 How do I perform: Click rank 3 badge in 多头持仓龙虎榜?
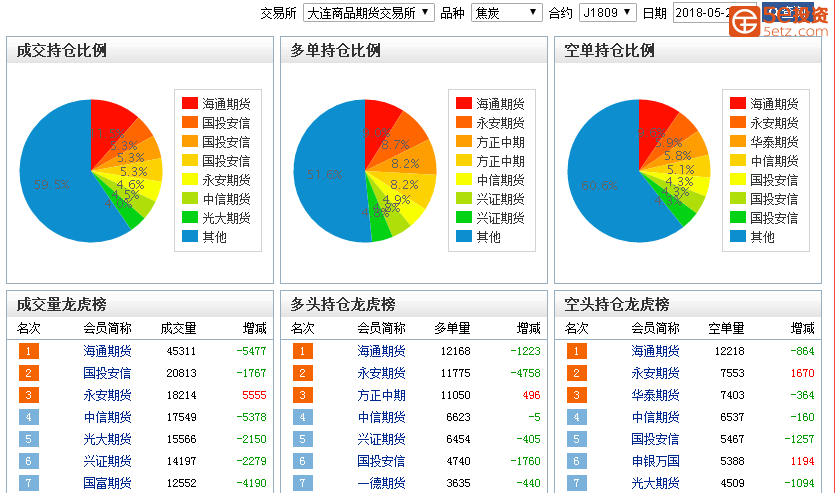[303, 395]
